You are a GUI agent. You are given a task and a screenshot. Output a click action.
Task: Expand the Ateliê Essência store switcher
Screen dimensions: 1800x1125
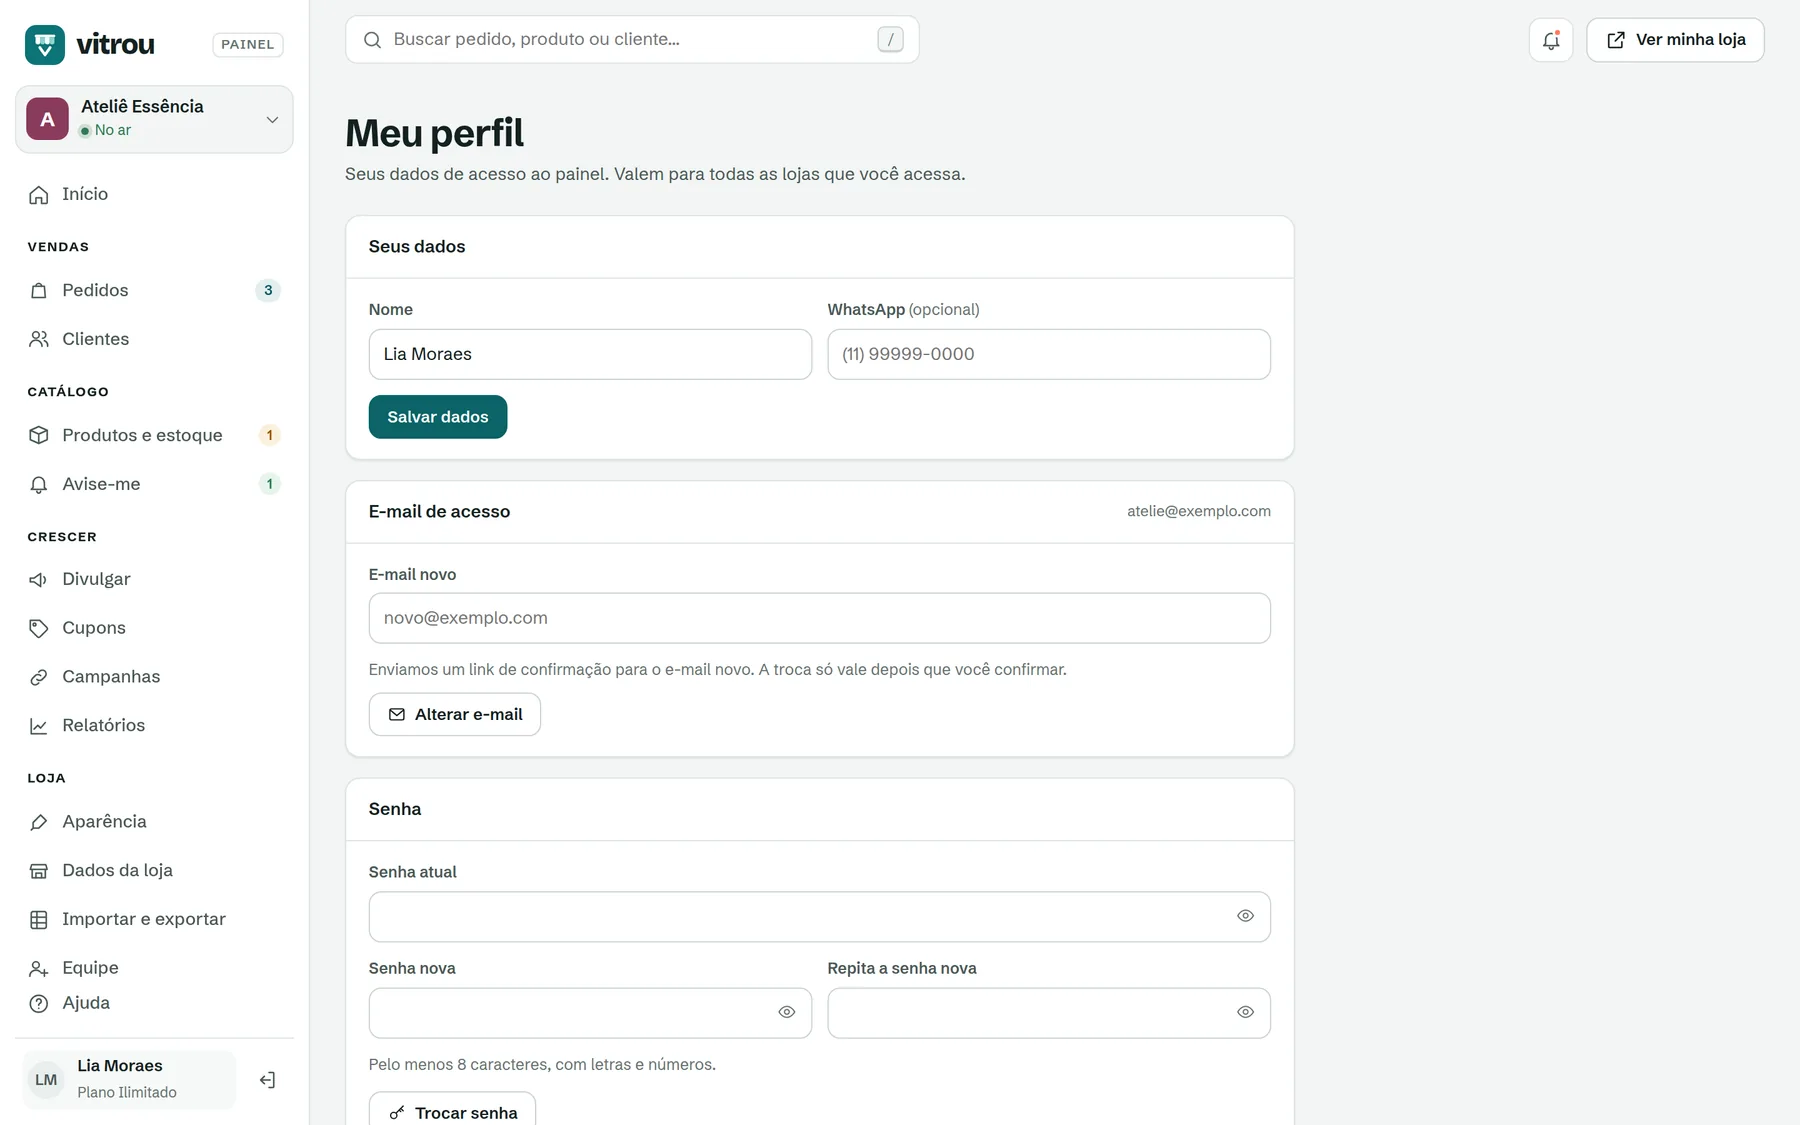(x=154, y=119)
